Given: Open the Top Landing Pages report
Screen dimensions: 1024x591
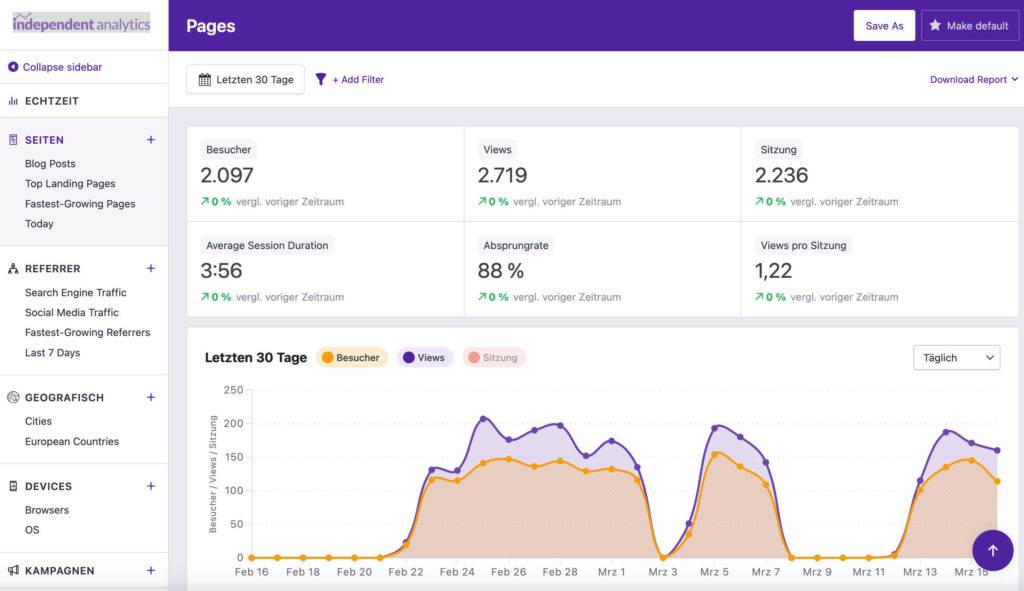Looking at the screenshot, I should [69, 183].
